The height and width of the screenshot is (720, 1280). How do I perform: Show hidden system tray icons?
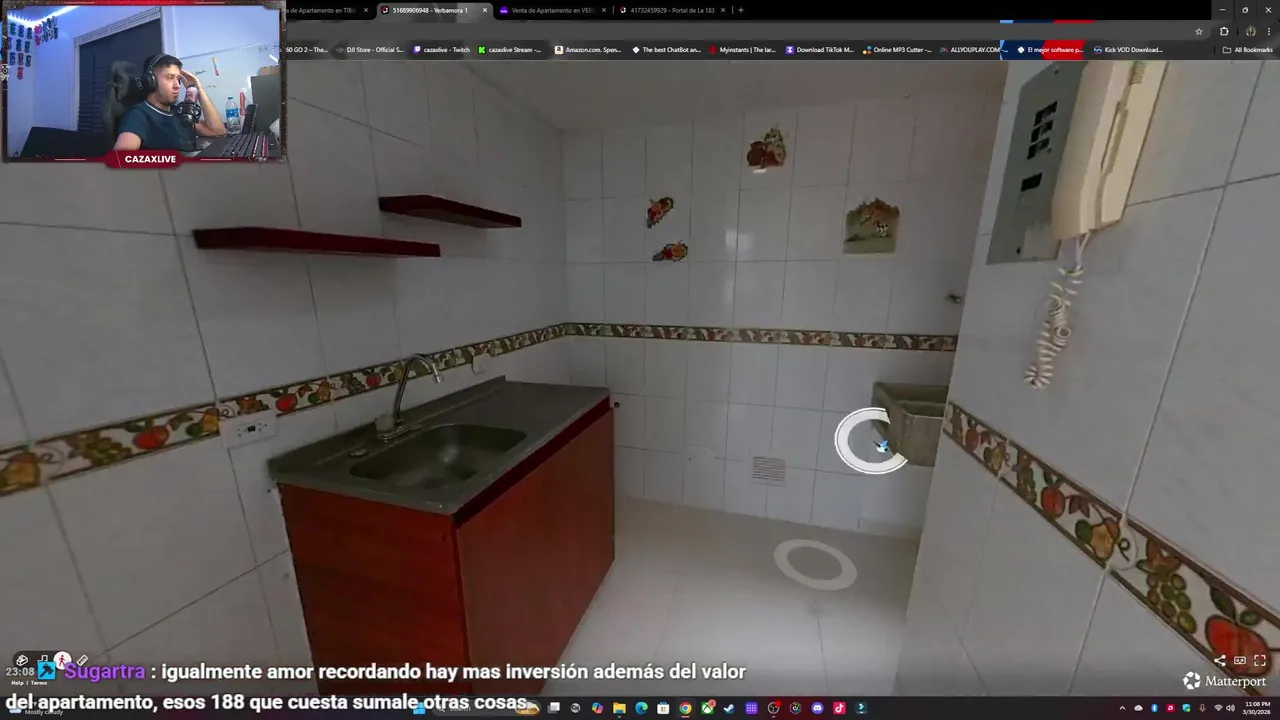[x=1122, y=708]
